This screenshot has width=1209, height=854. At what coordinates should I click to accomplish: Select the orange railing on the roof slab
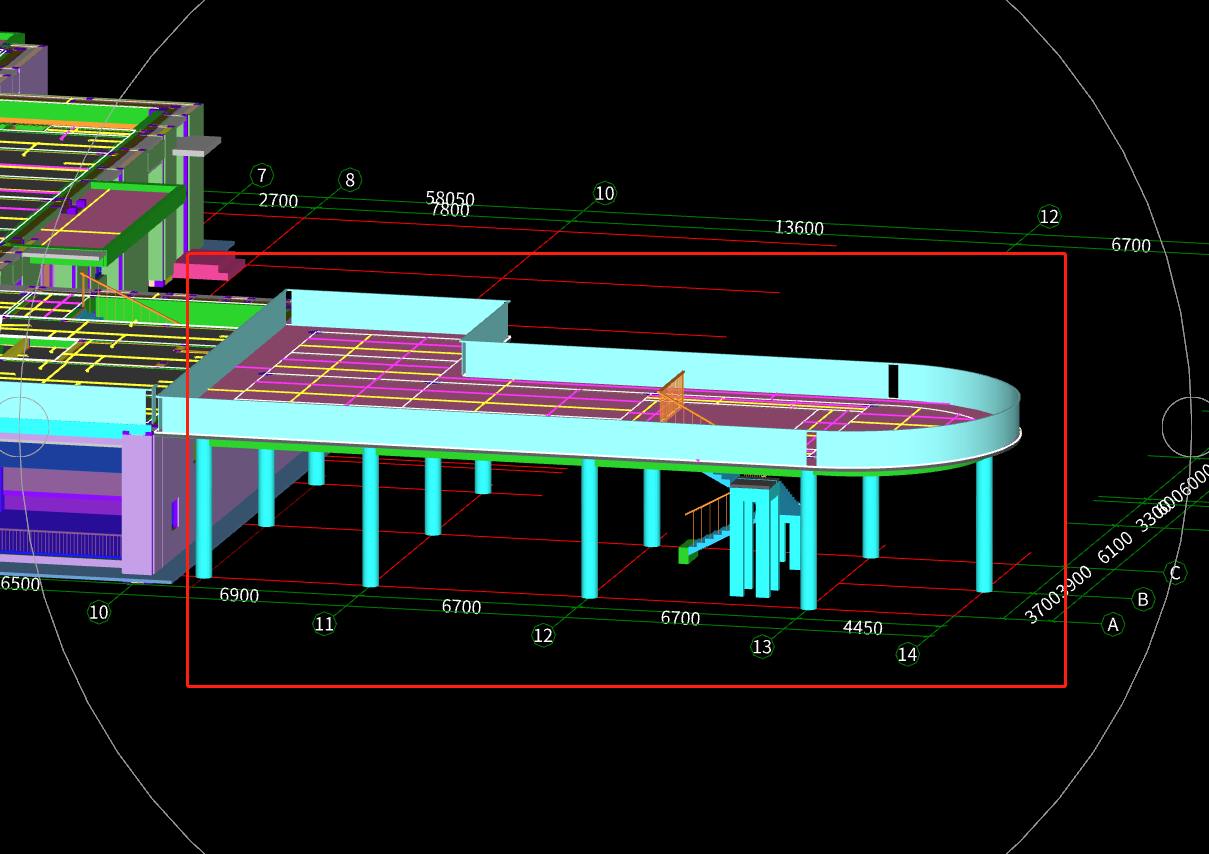click(x=673, y=397)
